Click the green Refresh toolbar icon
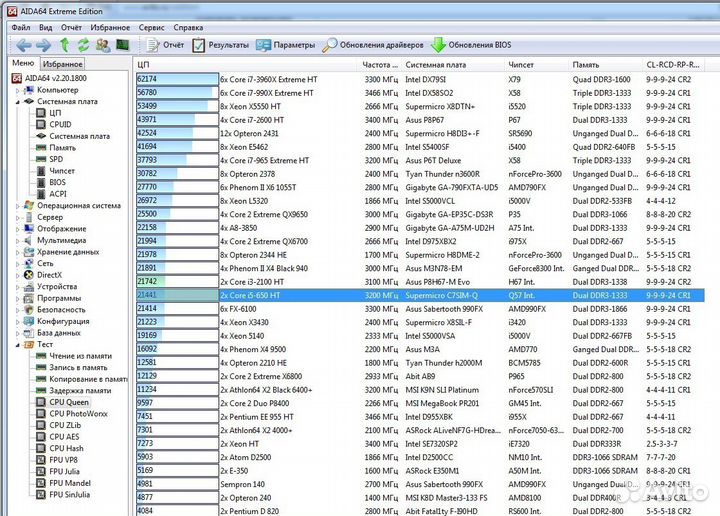This screenshot has width=720, height=516. [x=83, y=45]
